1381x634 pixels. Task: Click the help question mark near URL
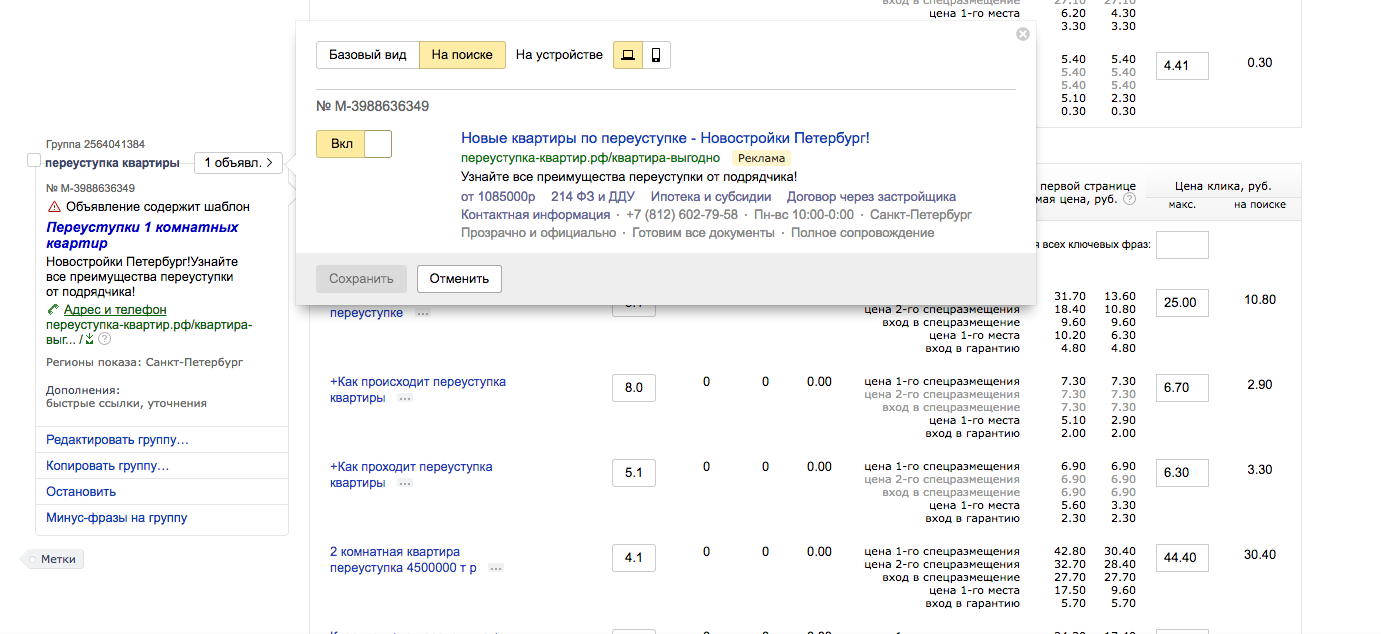pyautogui.click(x=105, y=339)
